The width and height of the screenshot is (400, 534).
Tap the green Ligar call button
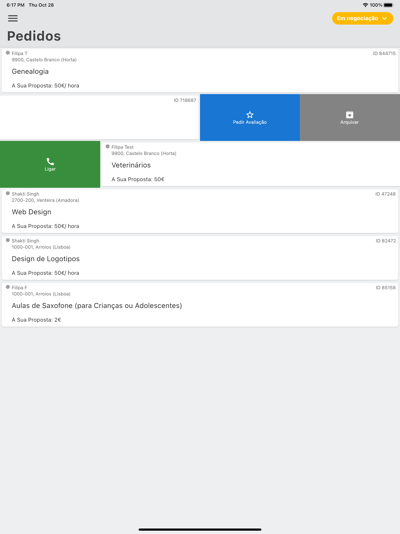click(x=50, y=164)
